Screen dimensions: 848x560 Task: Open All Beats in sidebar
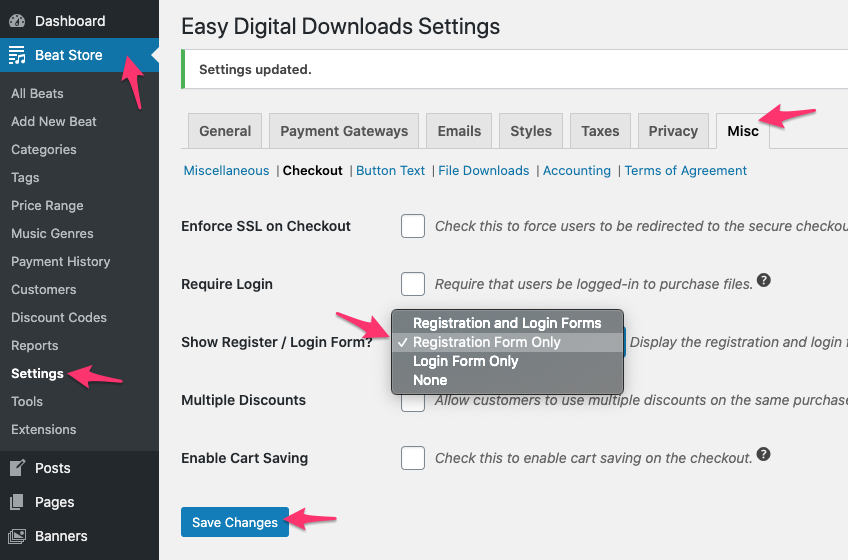(x=37, y=94)
